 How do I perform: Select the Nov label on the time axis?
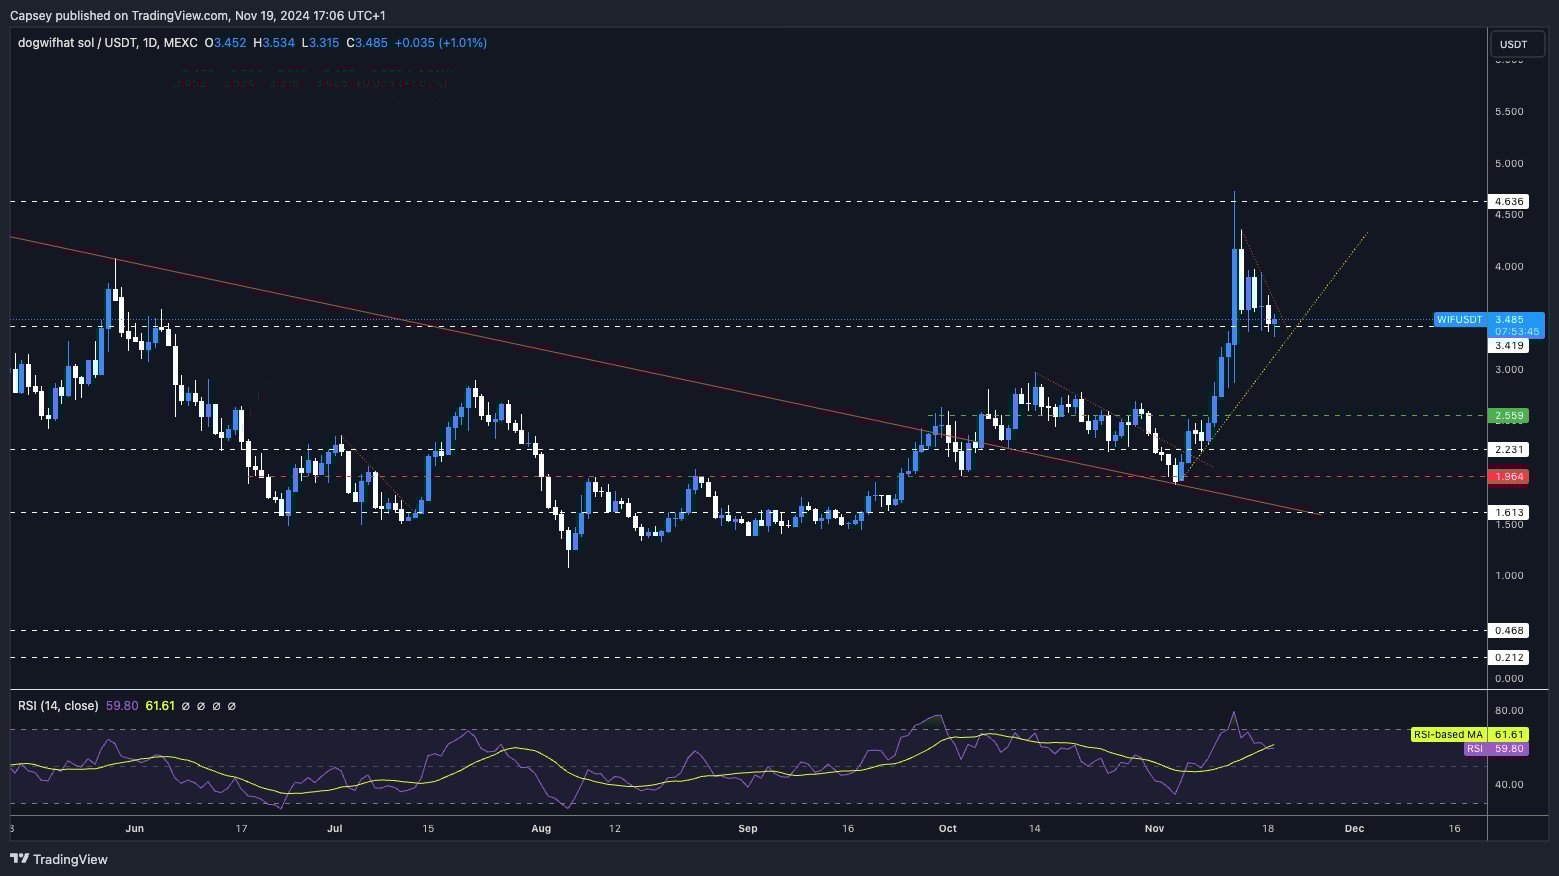[1153, 828]
